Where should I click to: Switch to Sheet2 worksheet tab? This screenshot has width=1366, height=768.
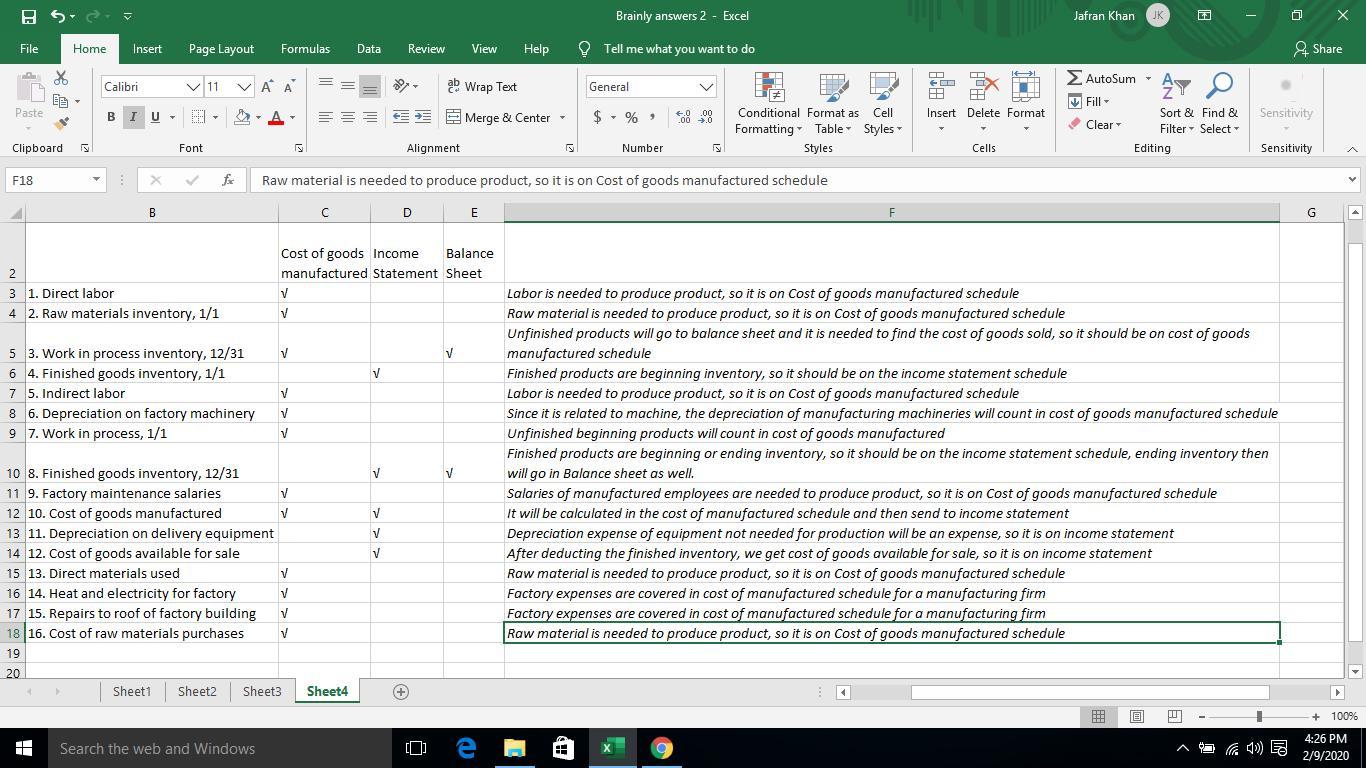point(197,692)
